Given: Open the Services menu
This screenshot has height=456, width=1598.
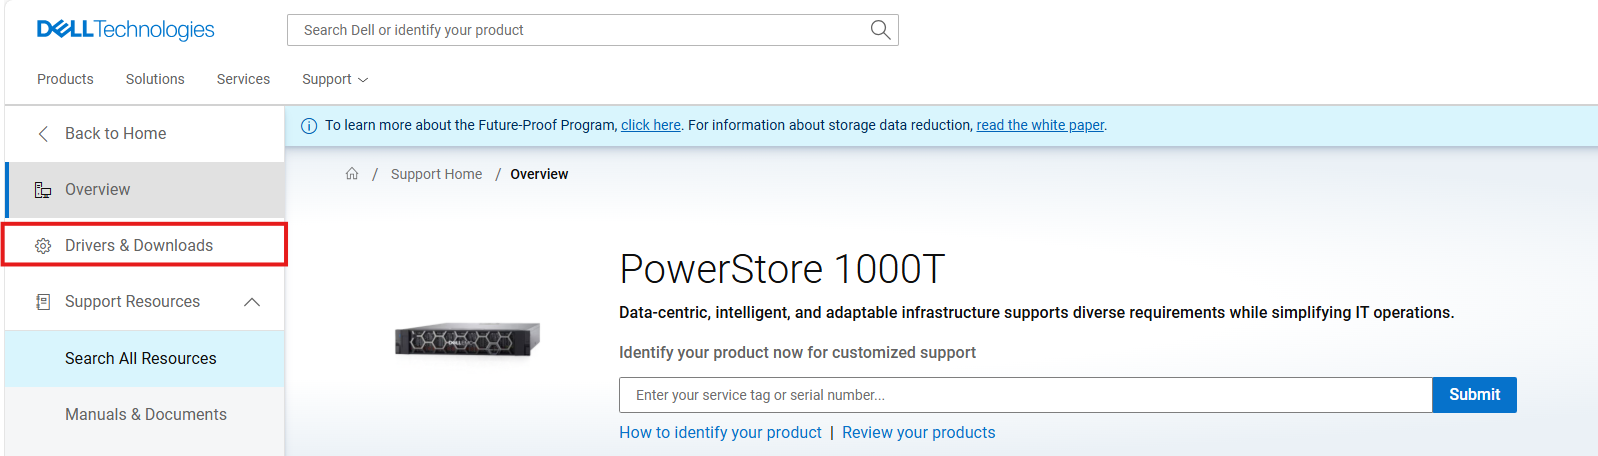Looking at the screenshot, I should coord(243,79).
